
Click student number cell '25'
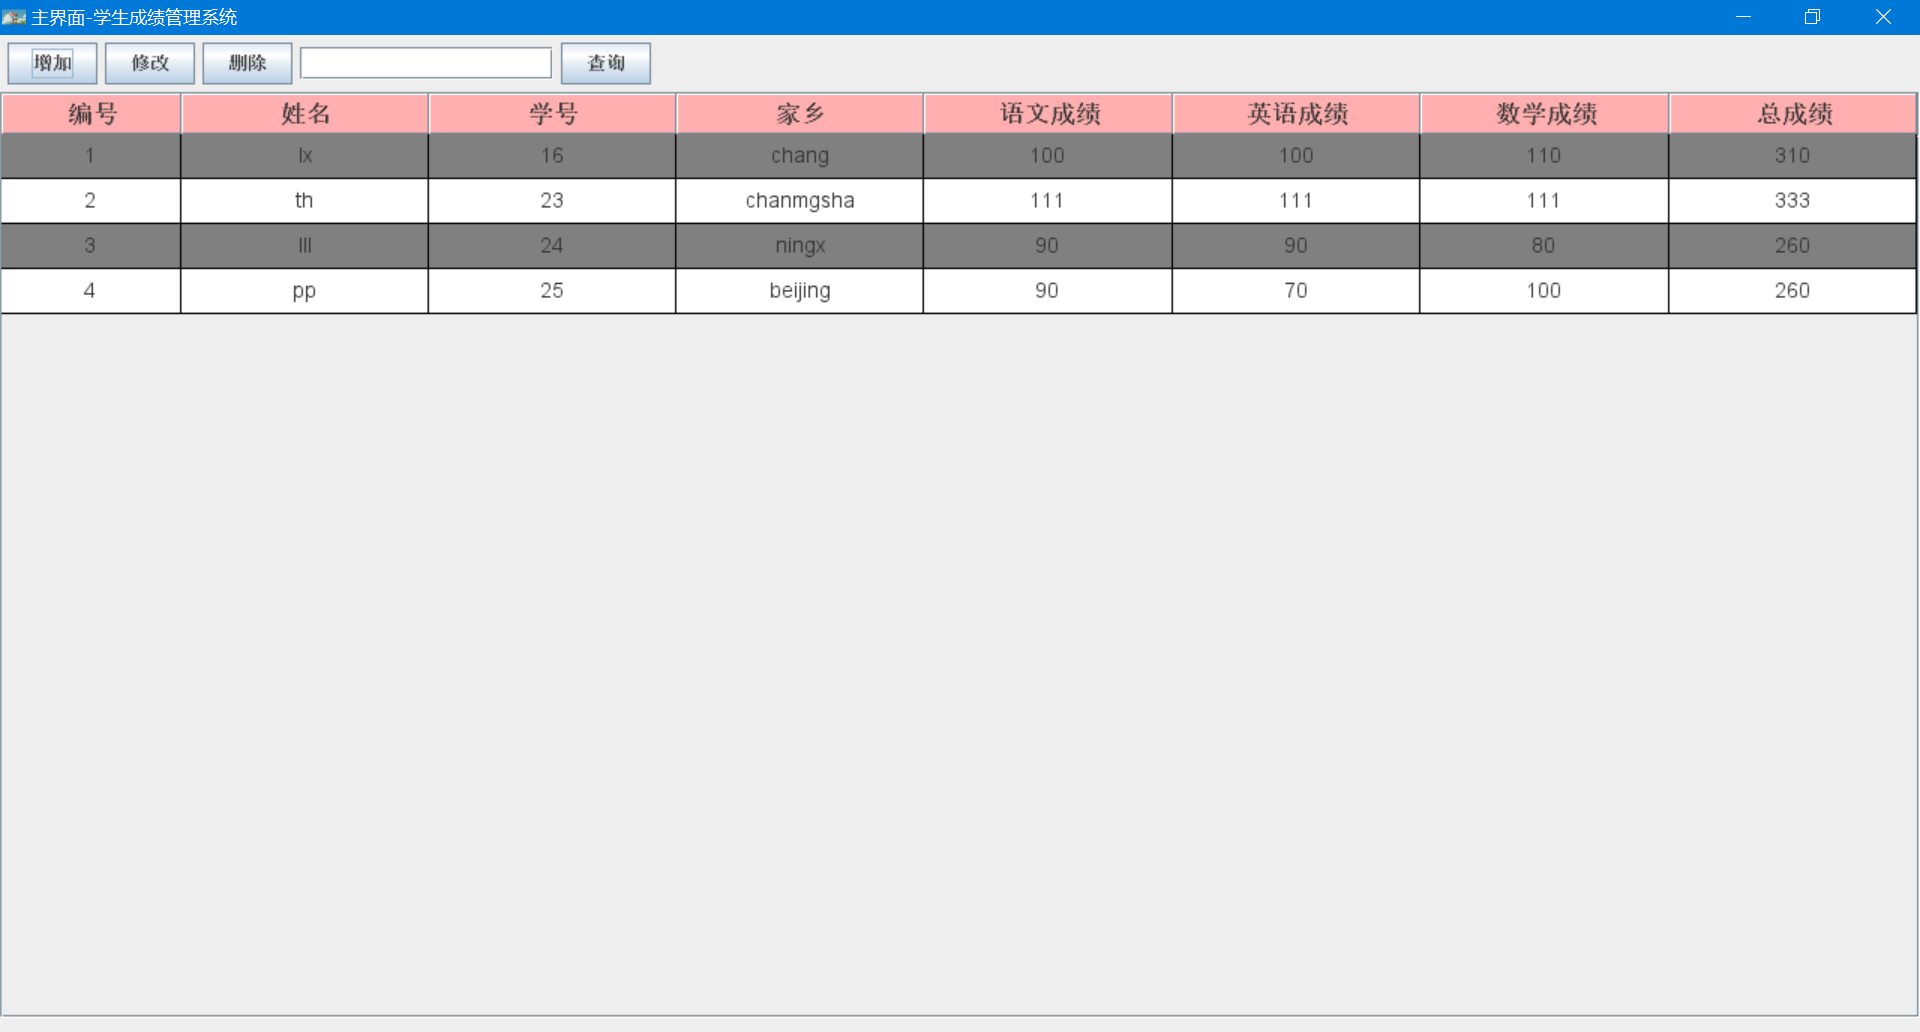[x=552, y=291]
